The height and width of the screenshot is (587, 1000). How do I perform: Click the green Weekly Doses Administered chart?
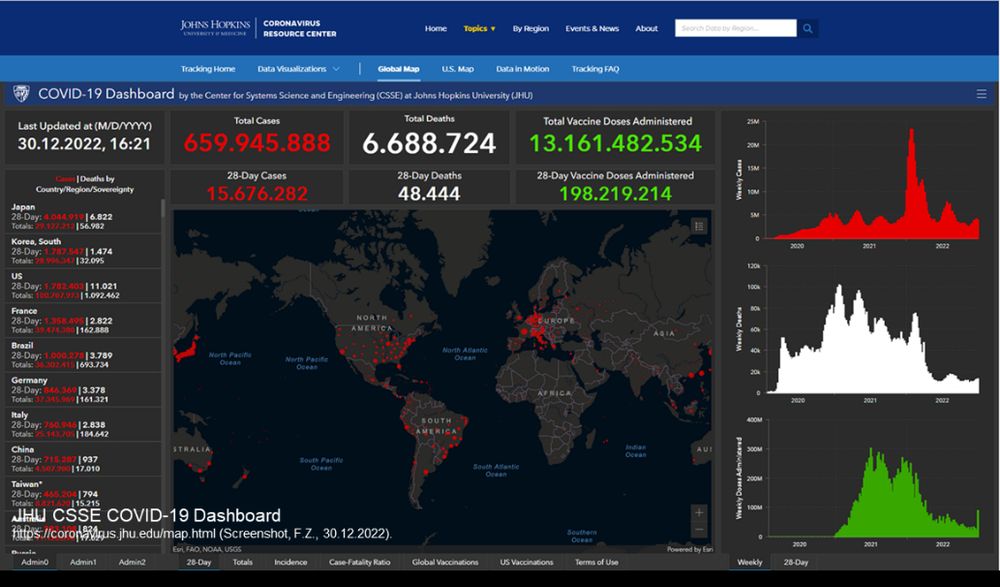(857, 482)
